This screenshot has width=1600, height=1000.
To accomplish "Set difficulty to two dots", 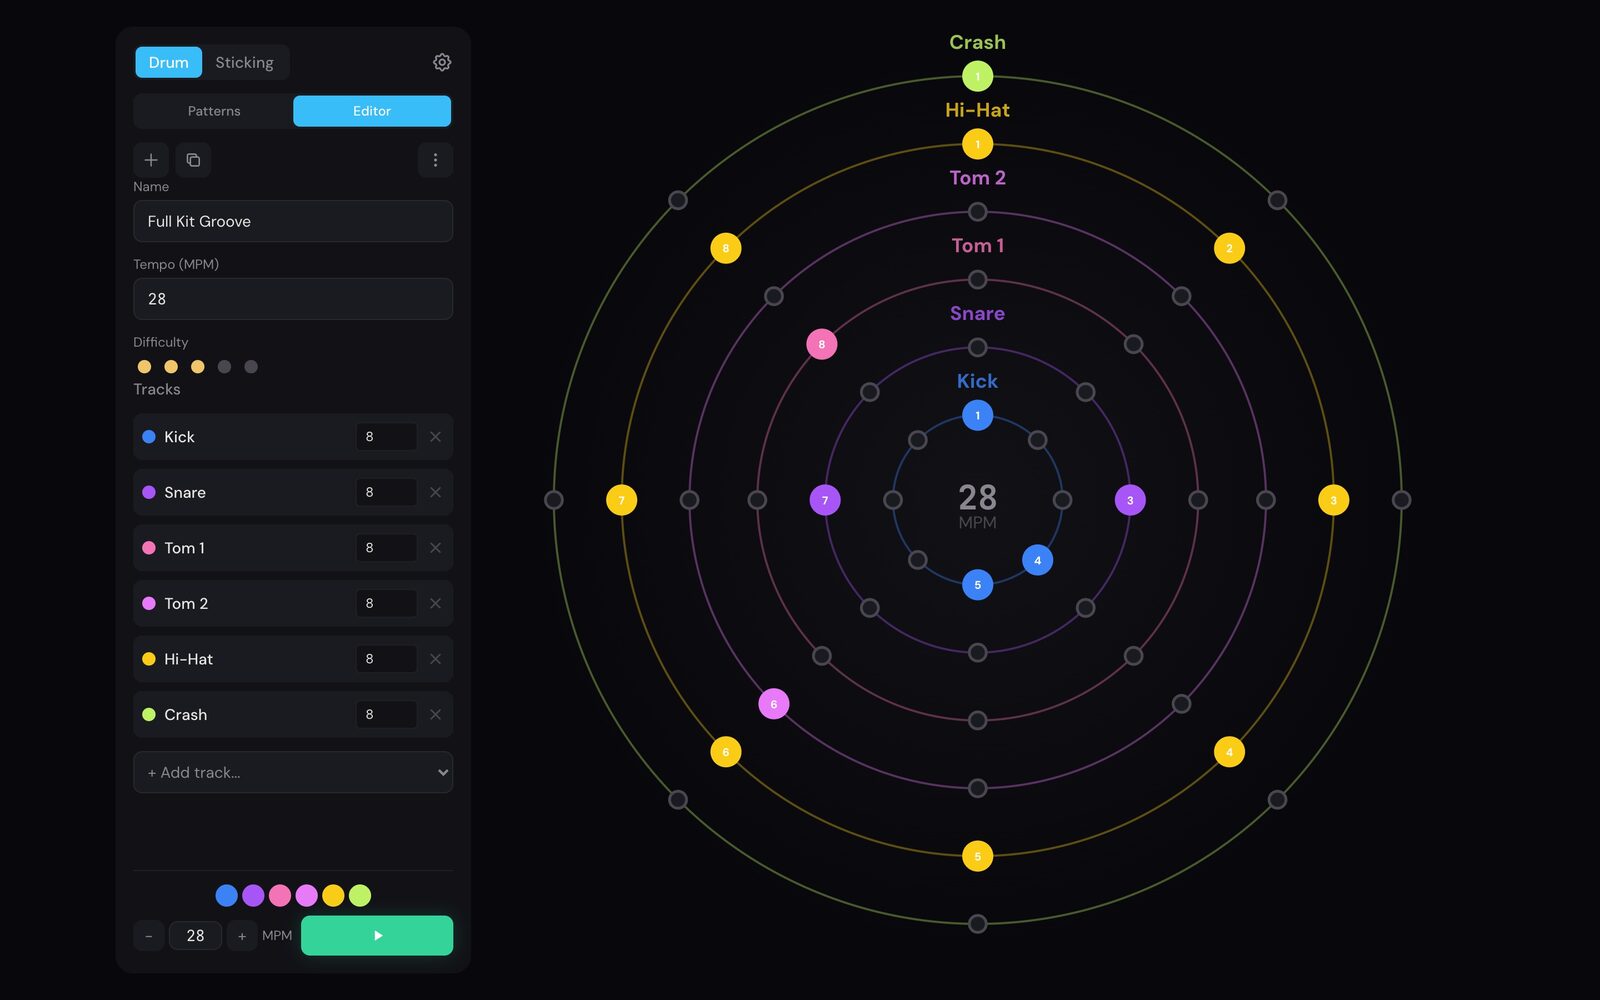I will pyautogui.click(x=171, y=367).
